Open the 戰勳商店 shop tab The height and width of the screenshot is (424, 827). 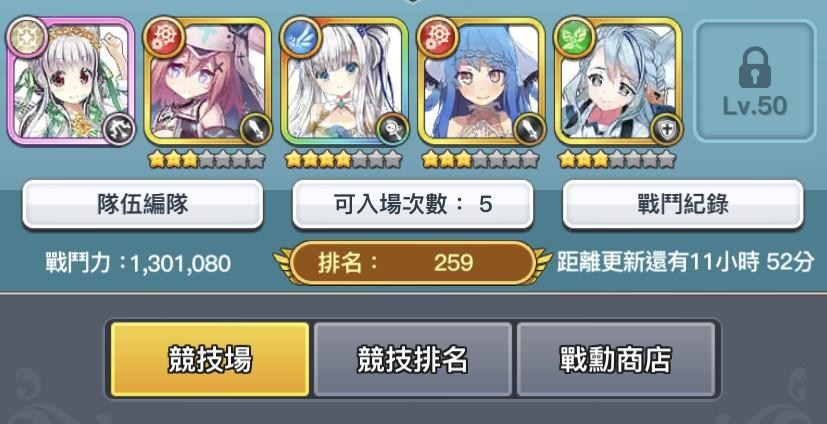[x=616, y=359]
